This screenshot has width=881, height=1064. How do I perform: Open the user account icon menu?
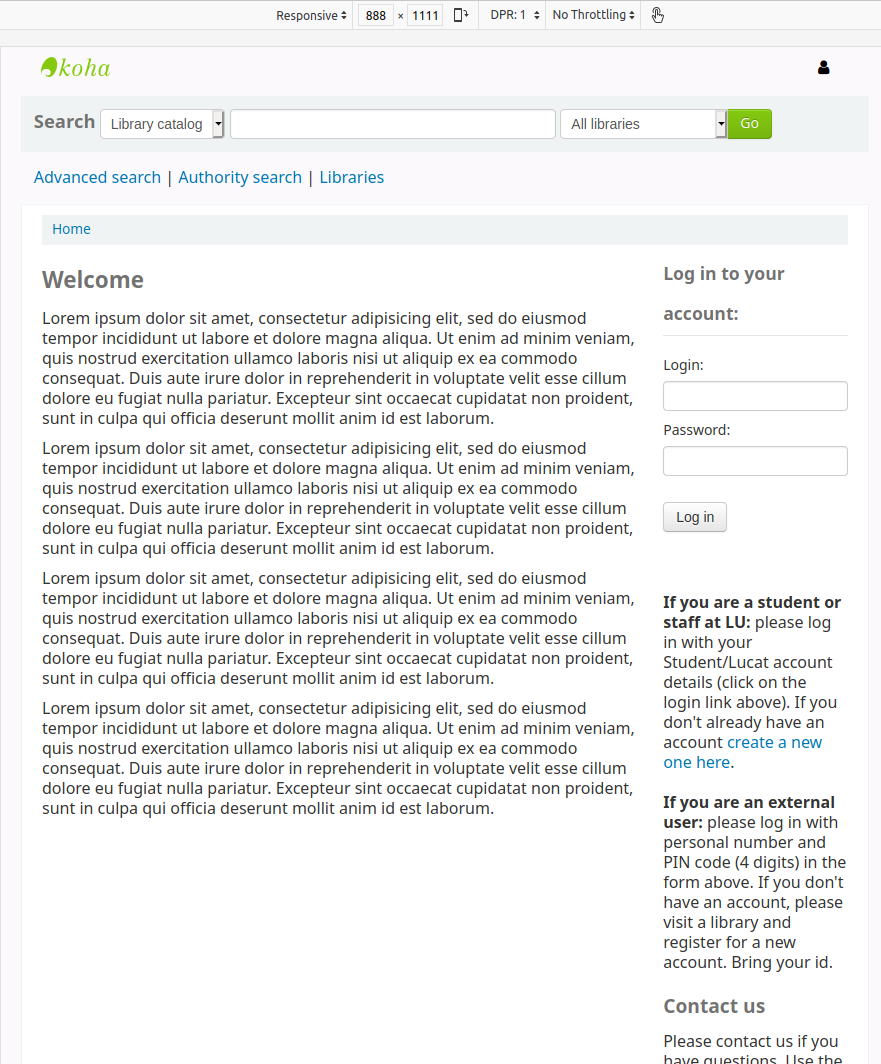(x=823, y=68)
